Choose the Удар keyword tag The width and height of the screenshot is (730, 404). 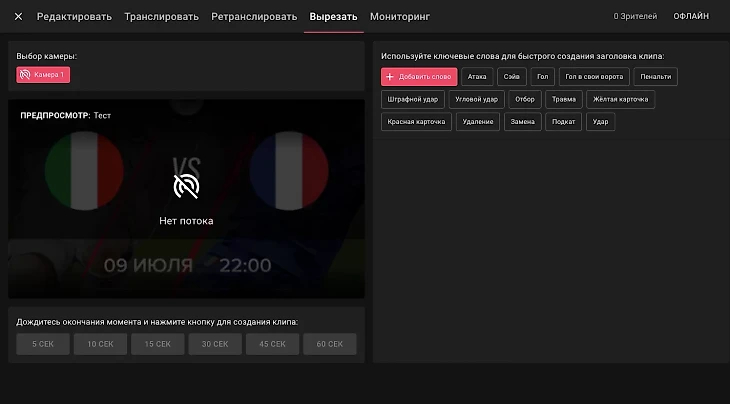tap(600, 121)
